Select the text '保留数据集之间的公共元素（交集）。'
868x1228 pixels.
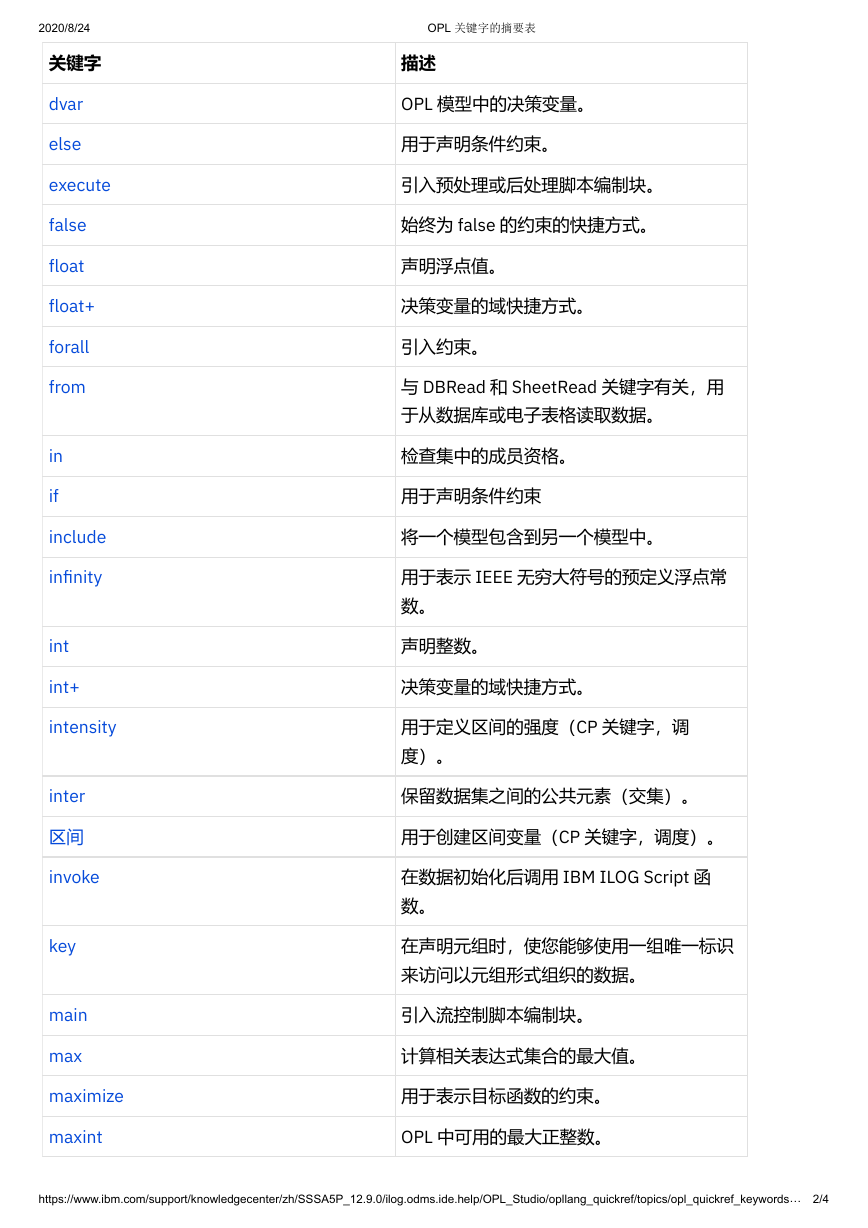[549, 796]
